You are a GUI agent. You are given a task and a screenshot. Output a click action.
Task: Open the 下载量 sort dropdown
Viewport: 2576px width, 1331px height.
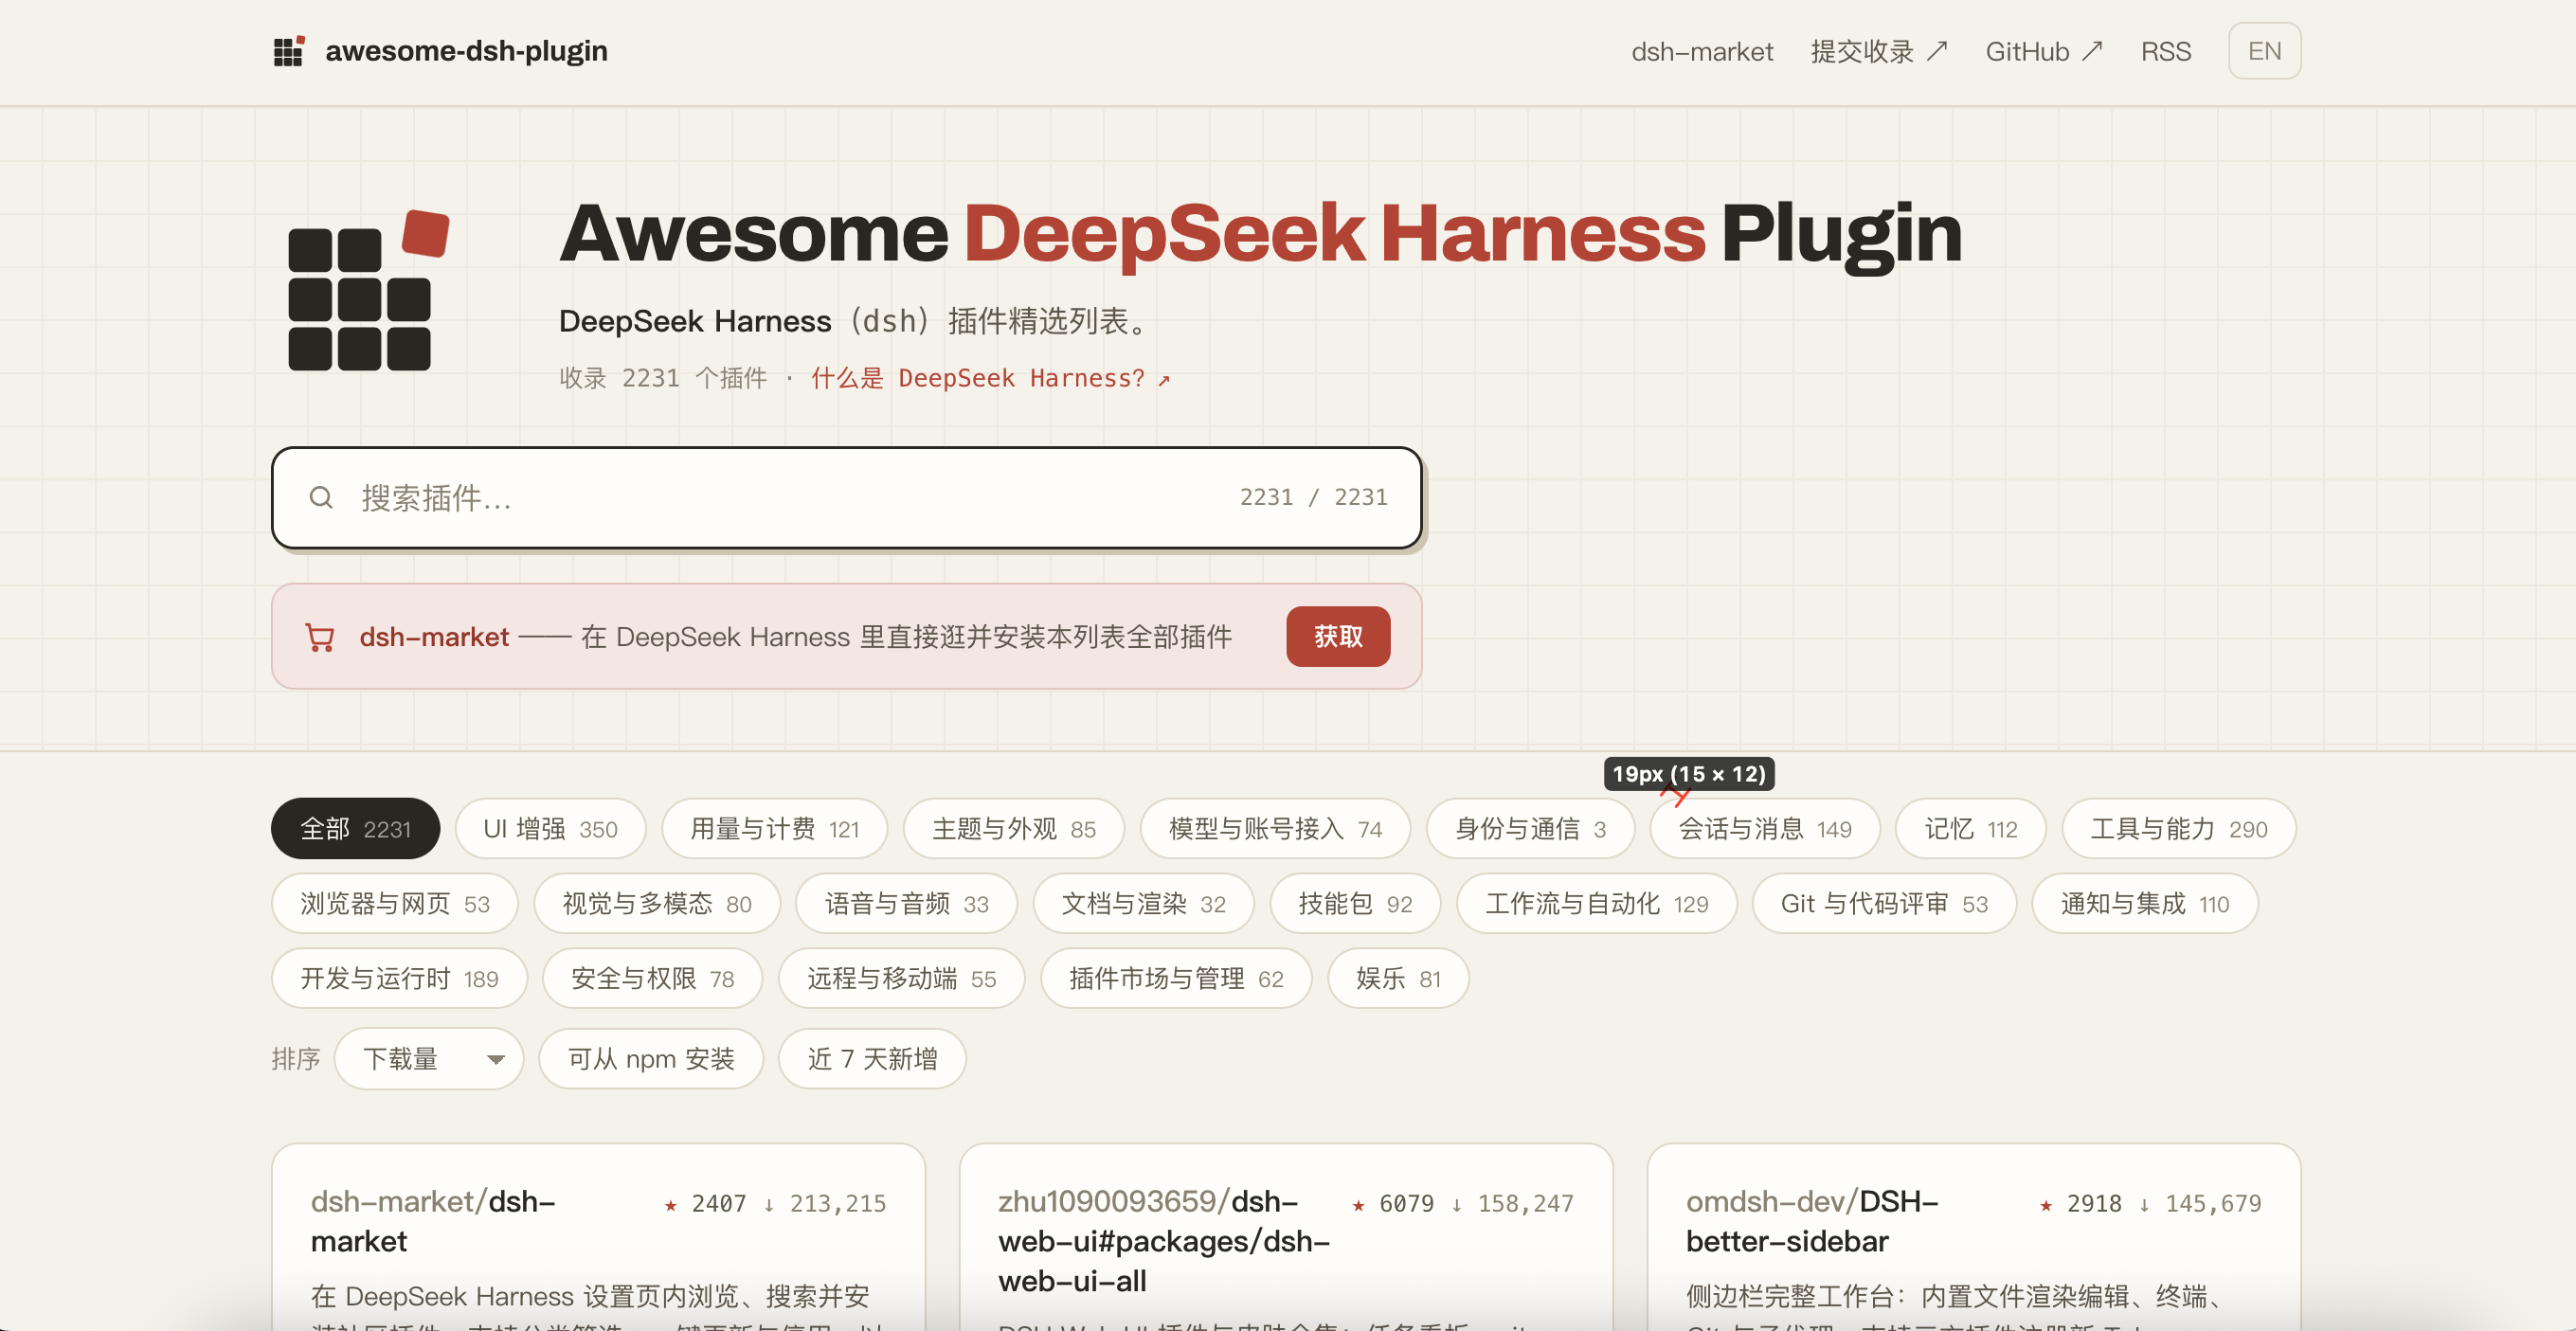(x=429, y=1059)
